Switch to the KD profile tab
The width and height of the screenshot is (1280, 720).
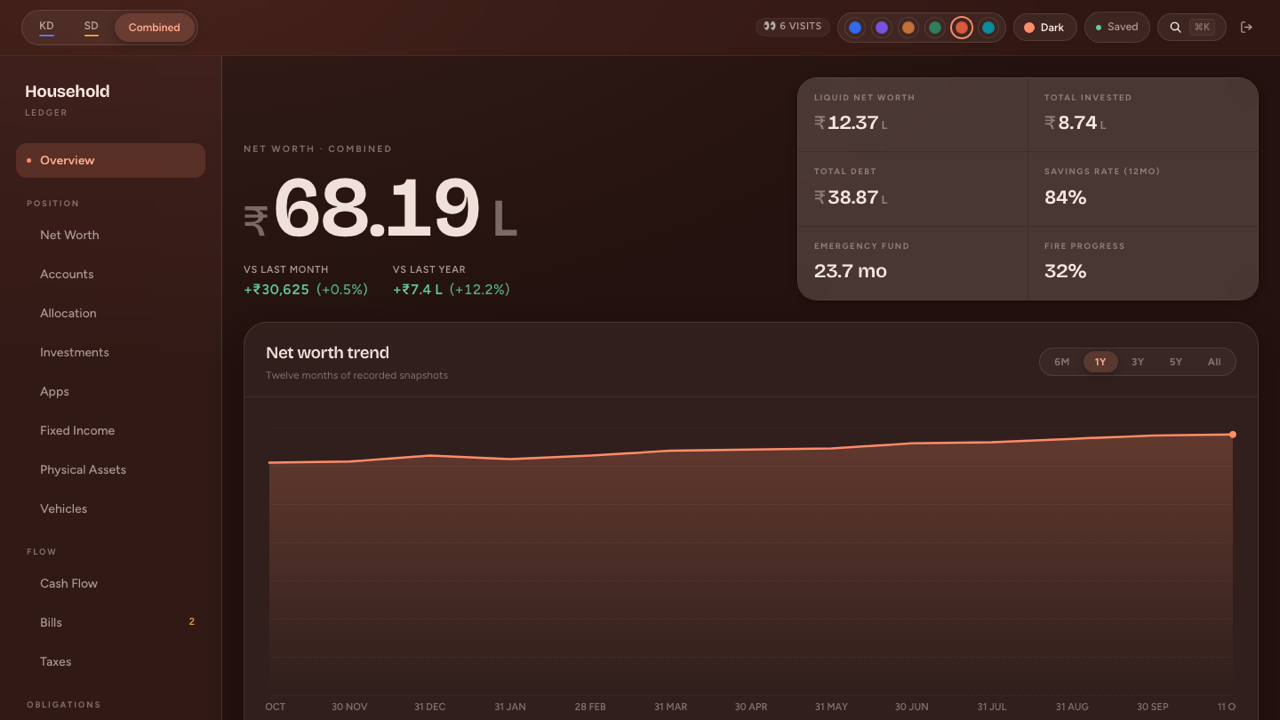coord(46,27)
